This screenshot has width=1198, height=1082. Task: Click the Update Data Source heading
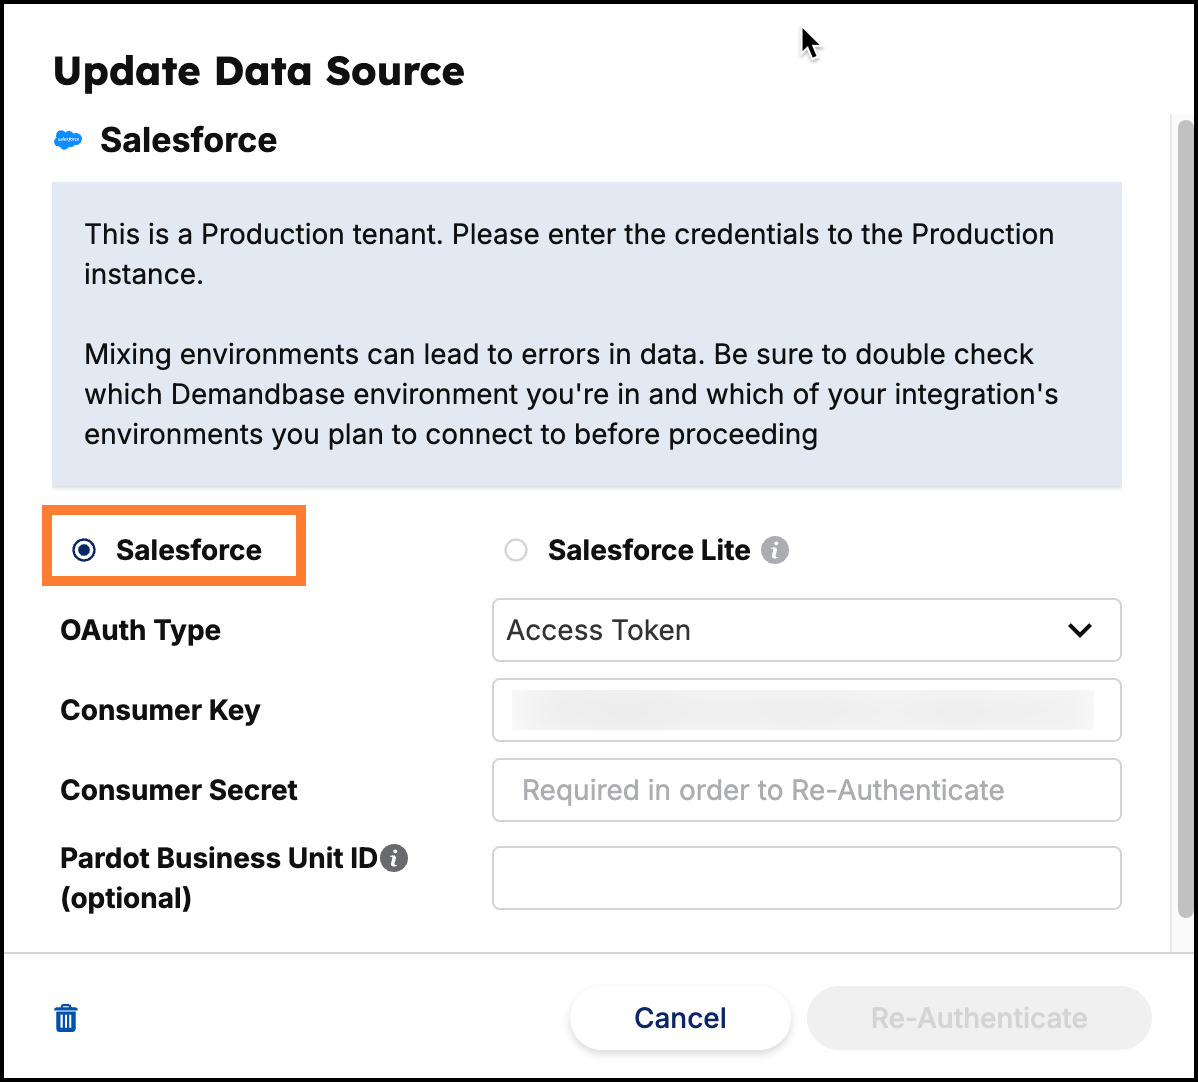click(259, 71)
